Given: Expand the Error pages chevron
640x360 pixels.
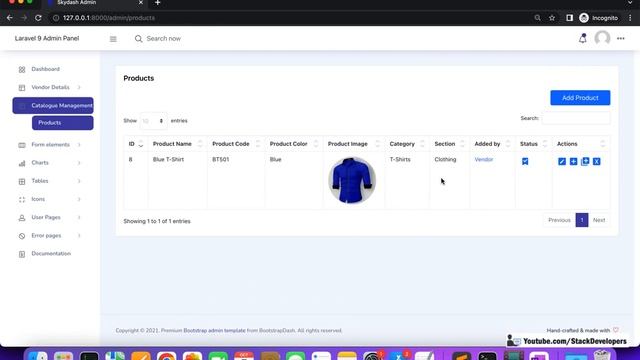Looking at the screenshot, I should tap(79, 236).
